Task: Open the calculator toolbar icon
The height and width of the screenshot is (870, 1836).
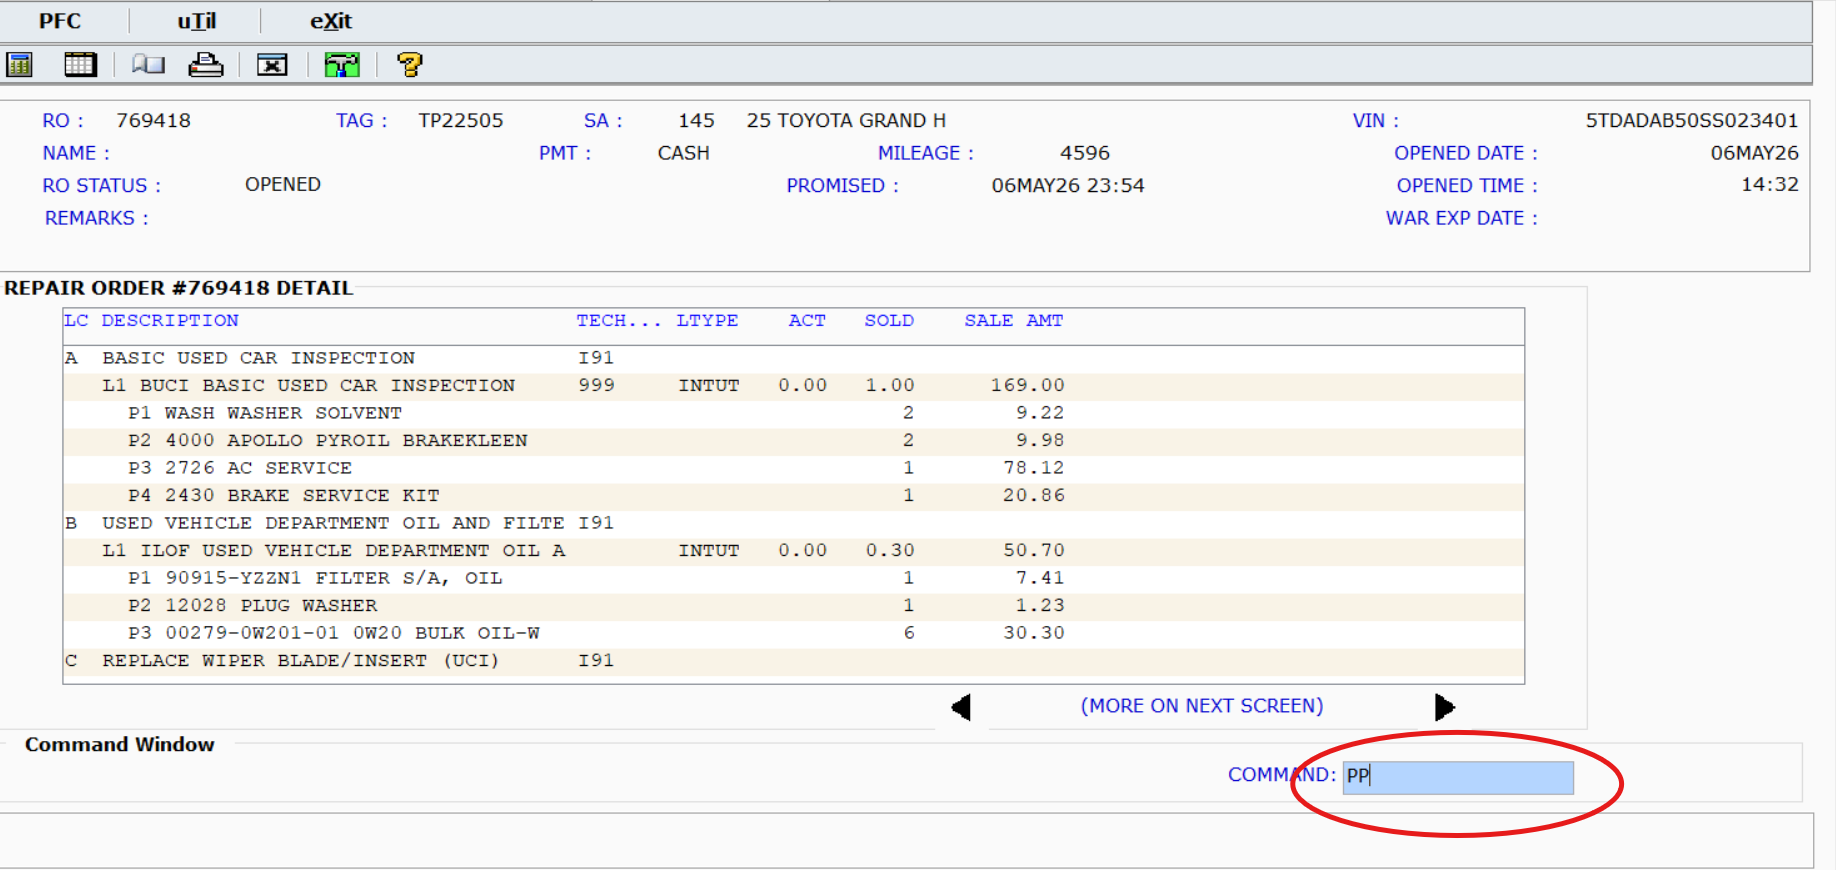Action: pyautogui.click(x=19, y=65)
